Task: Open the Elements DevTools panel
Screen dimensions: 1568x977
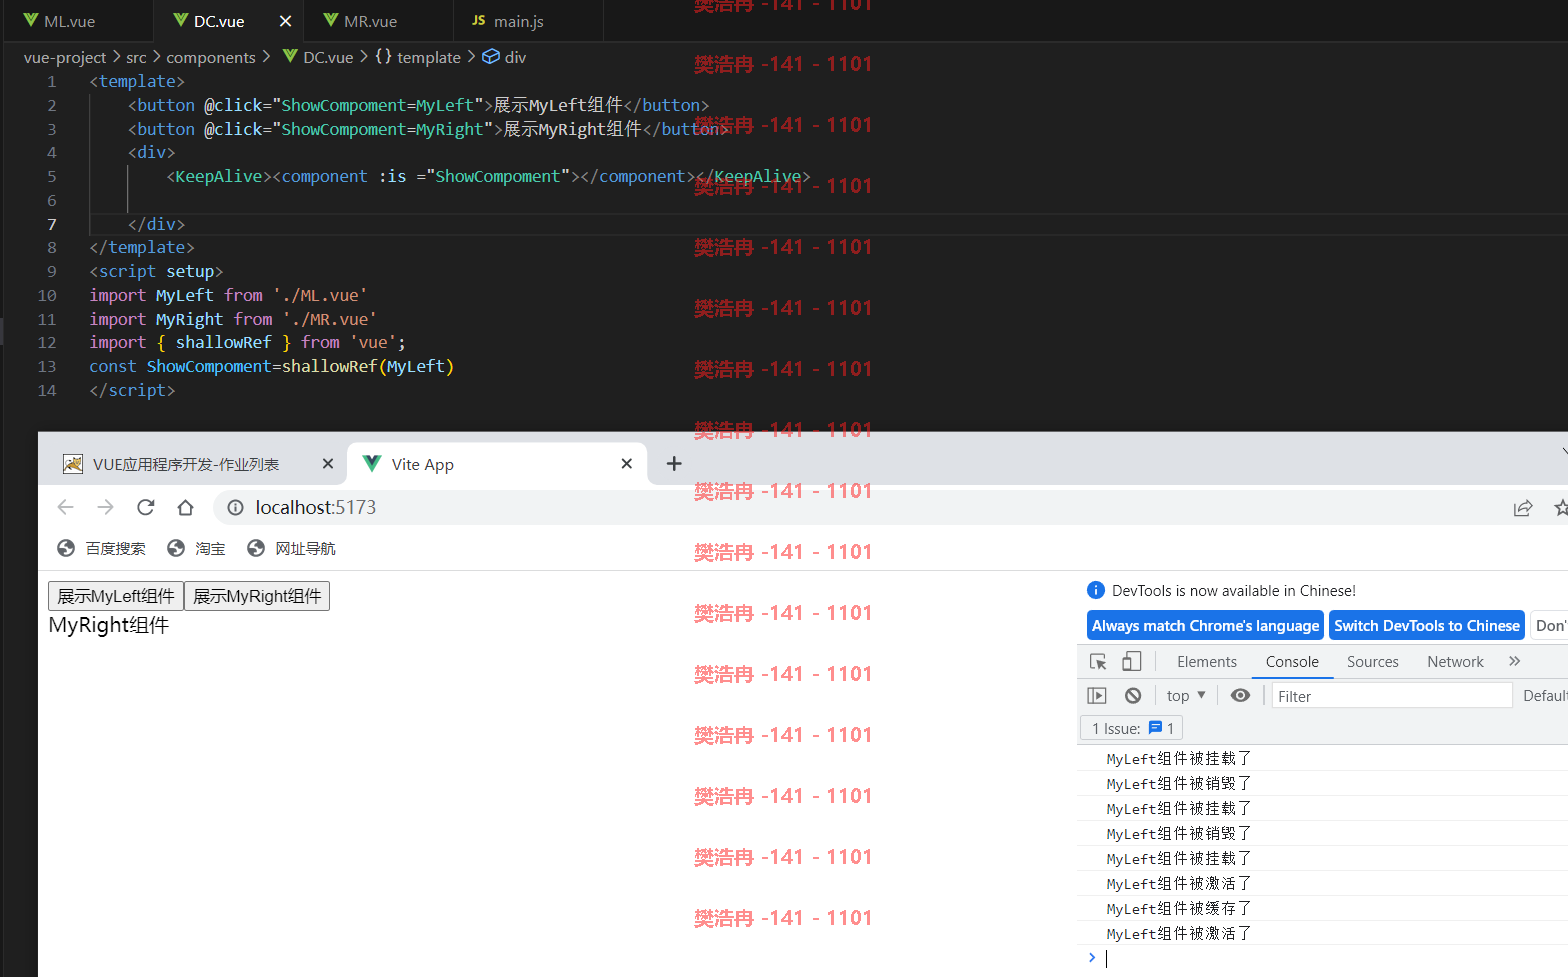Action: (x=1207, y=662)
